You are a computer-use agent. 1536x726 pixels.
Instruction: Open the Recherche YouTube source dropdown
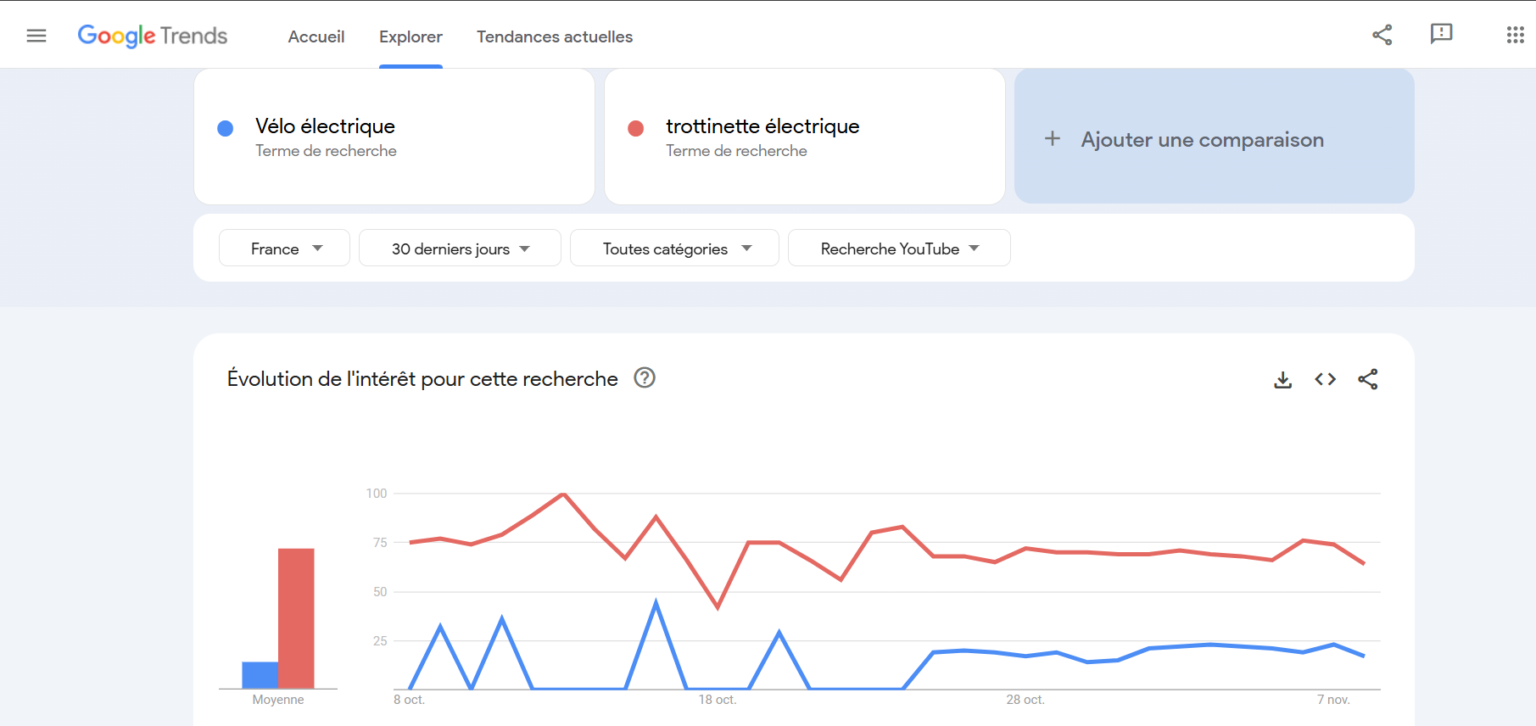tap(898, 247)
